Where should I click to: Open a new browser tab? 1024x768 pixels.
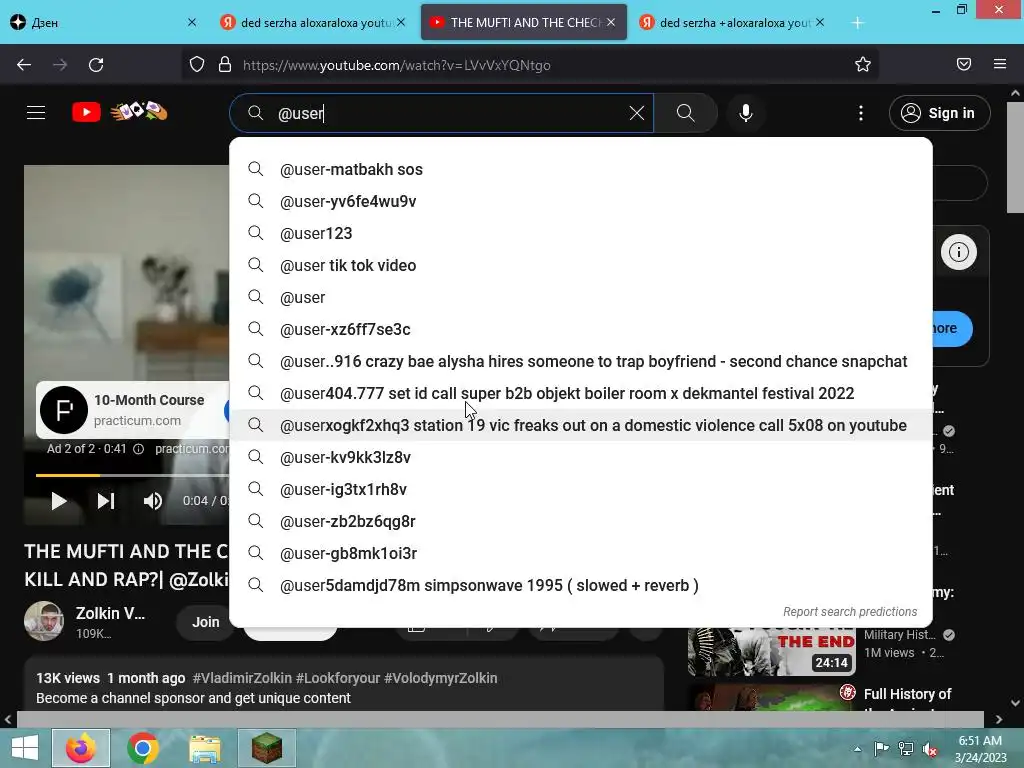[x=858, y=23]
